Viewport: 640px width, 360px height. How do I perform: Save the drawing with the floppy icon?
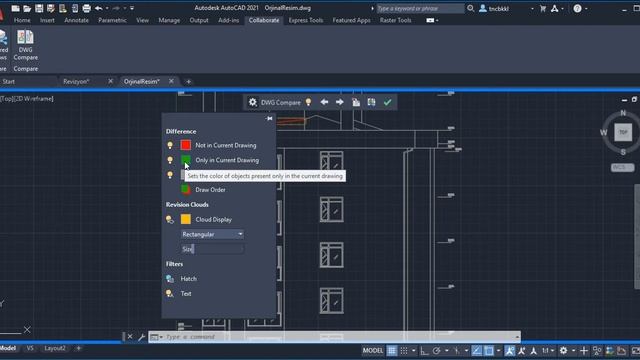coord(39,8)
